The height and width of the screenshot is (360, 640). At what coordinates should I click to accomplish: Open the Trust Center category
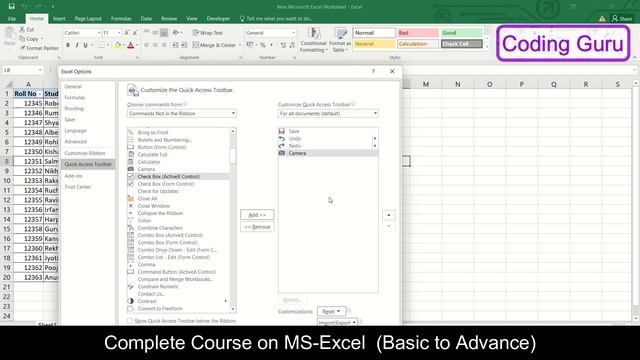[78, 187]
